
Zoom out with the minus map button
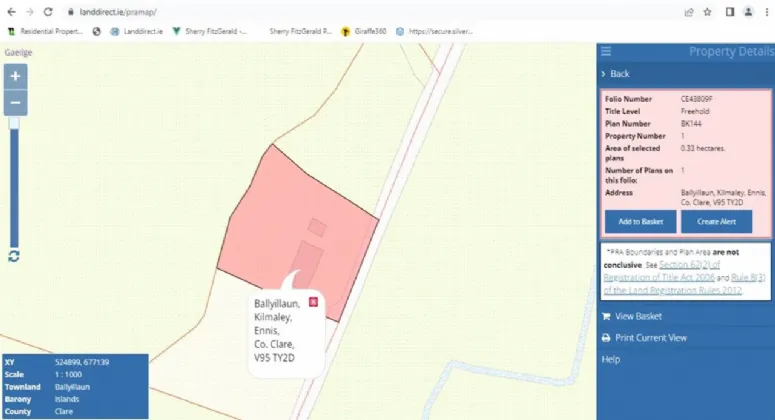pos(15,102)
